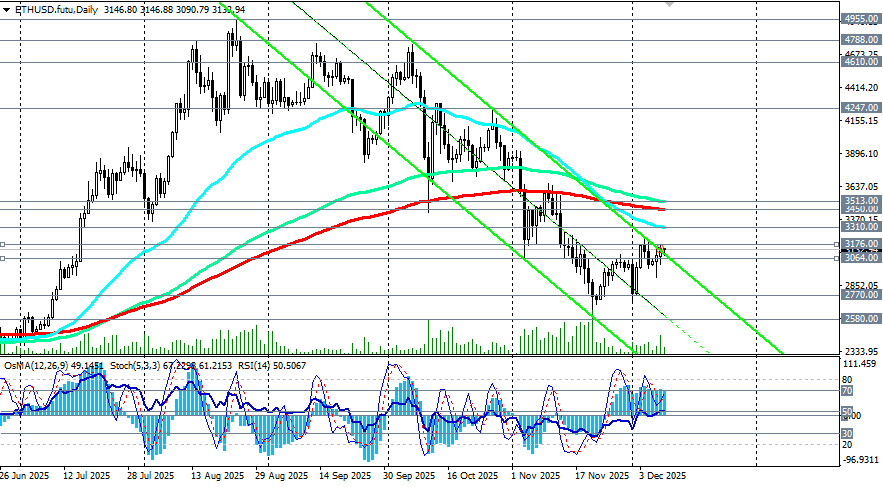Viewport: 883px width, 487px height.
Task: Click the 111.459 indicator scale value
Action: point(862,364)
